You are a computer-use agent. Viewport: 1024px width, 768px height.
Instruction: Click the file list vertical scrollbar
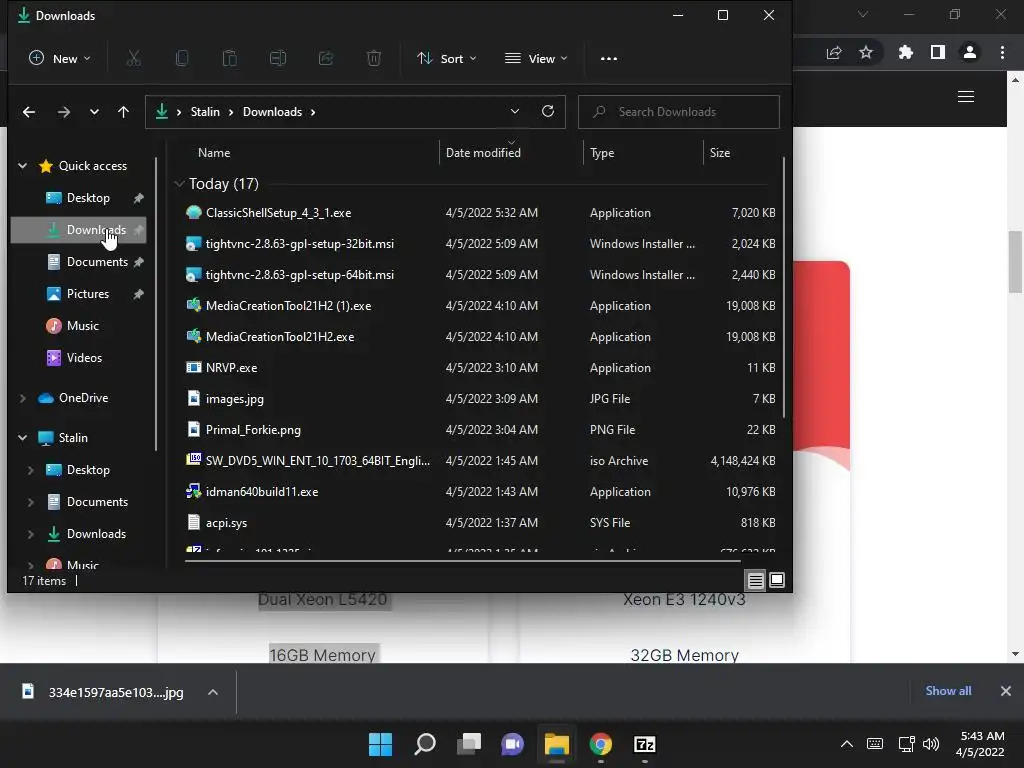point(784,287)
